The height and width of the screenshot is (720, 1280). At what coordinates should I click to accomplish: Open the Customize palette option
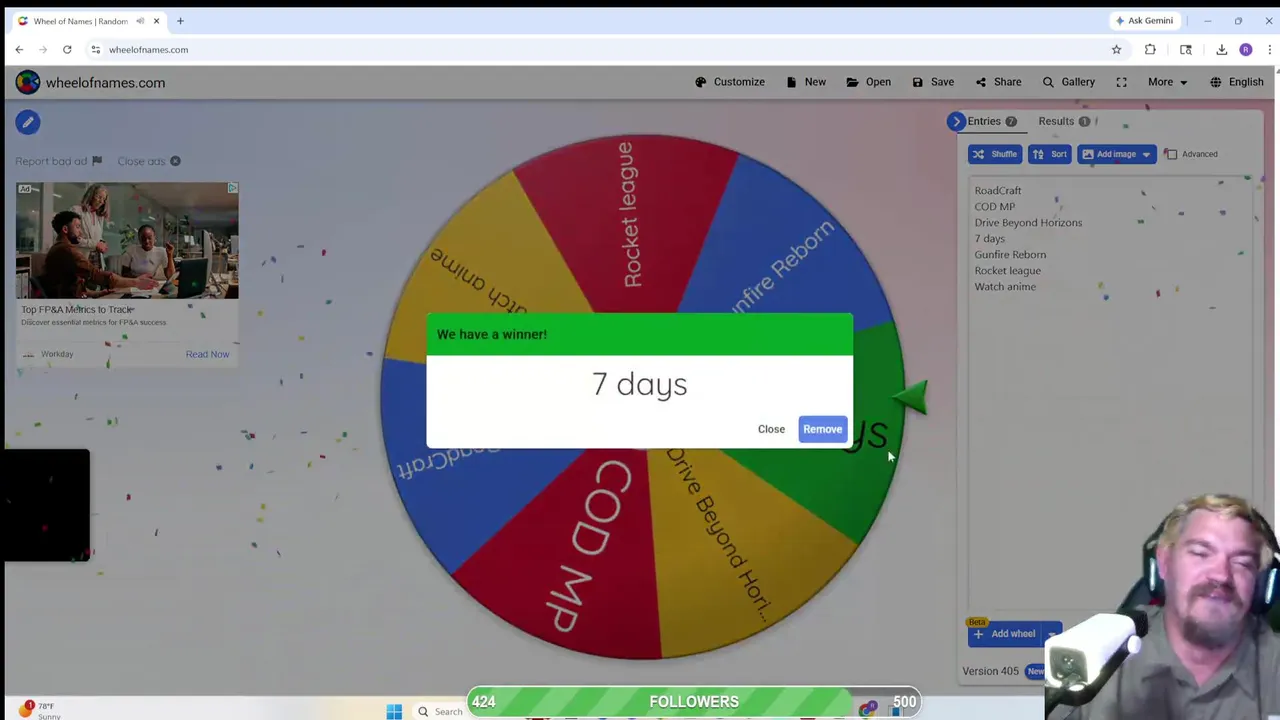coord(730,82)
